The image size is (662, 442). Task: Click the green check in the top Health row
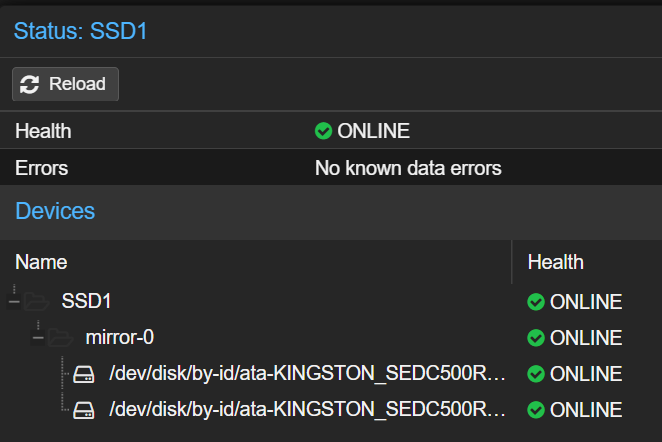pyautogui.click(x=323, y=131)
